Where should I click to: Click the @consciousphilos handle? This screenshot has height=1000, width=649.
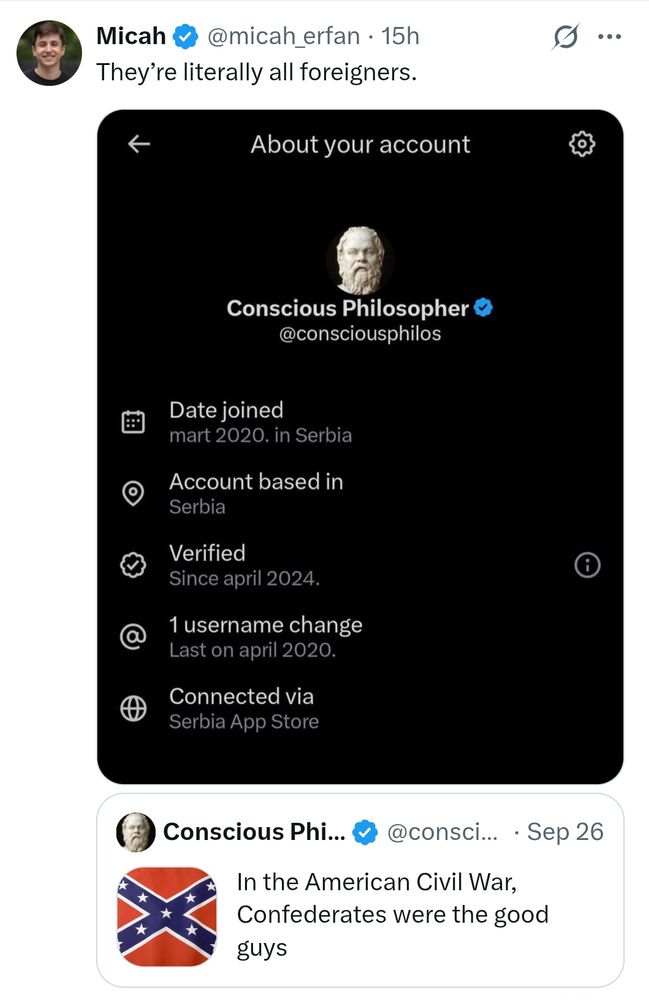(360, 334)
